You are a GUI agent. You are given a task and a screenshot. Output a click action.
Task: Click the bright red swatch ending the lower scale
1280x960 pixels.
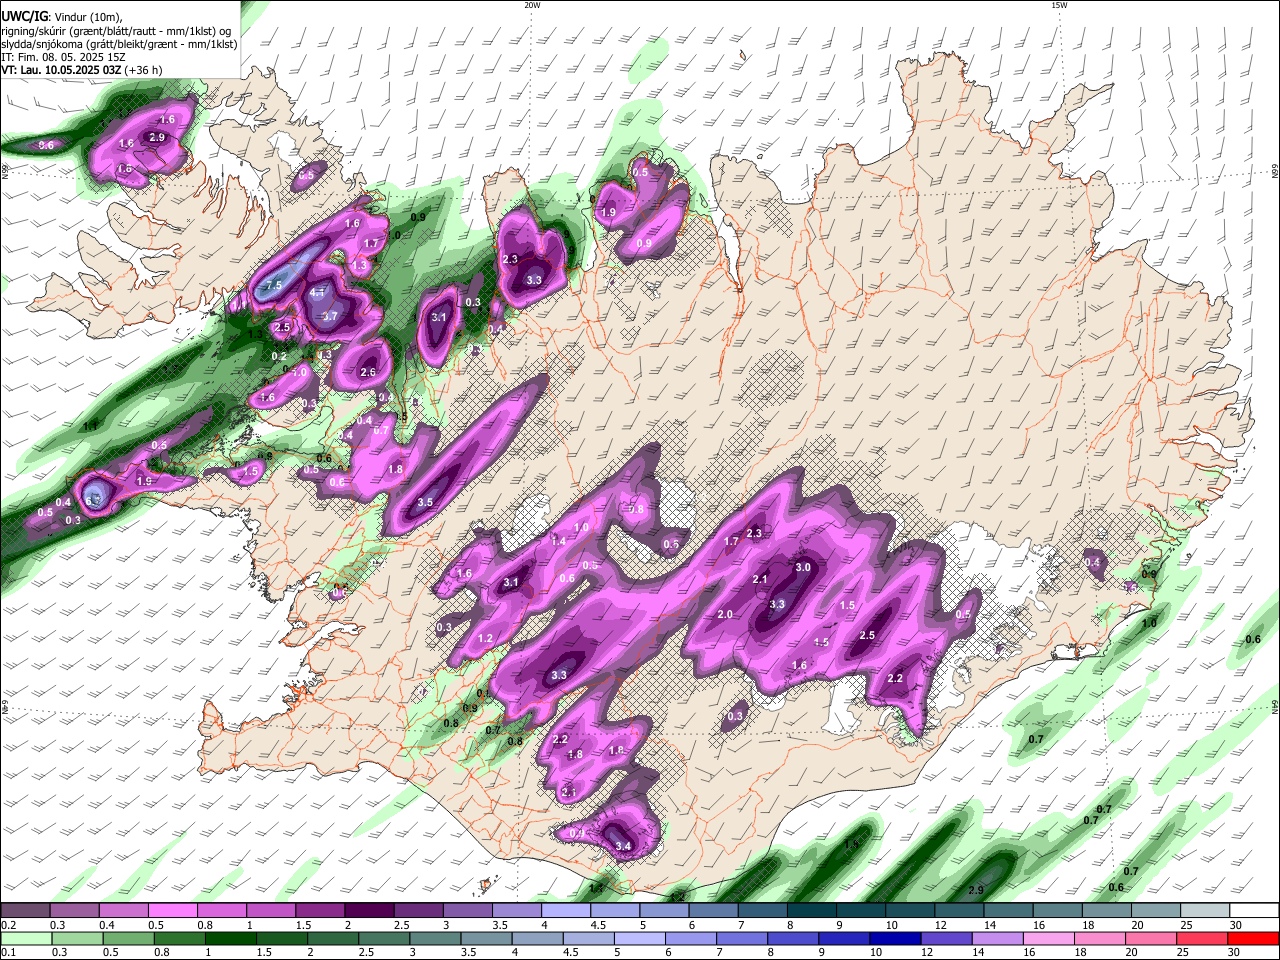click(1253, 939)
